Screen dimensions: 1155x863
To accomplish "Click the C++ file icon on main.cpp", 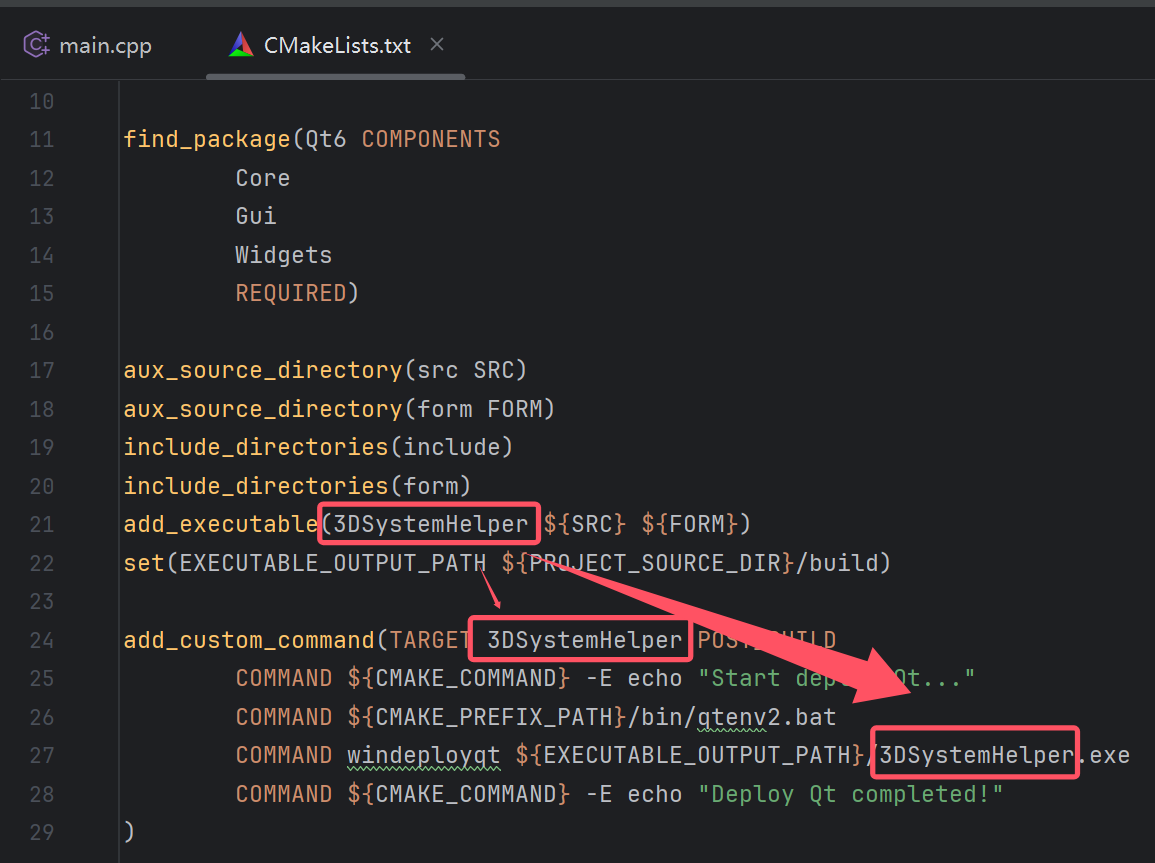I will (36, 45).
